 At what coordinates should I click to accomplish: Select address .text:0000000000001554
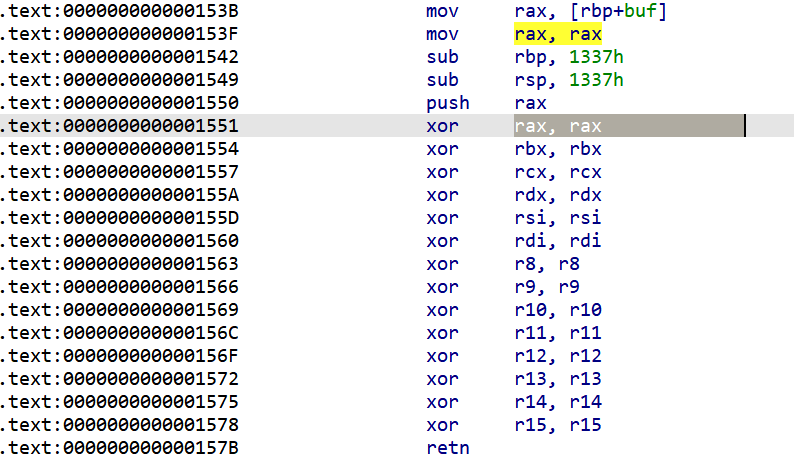click(x=119, y=149)
